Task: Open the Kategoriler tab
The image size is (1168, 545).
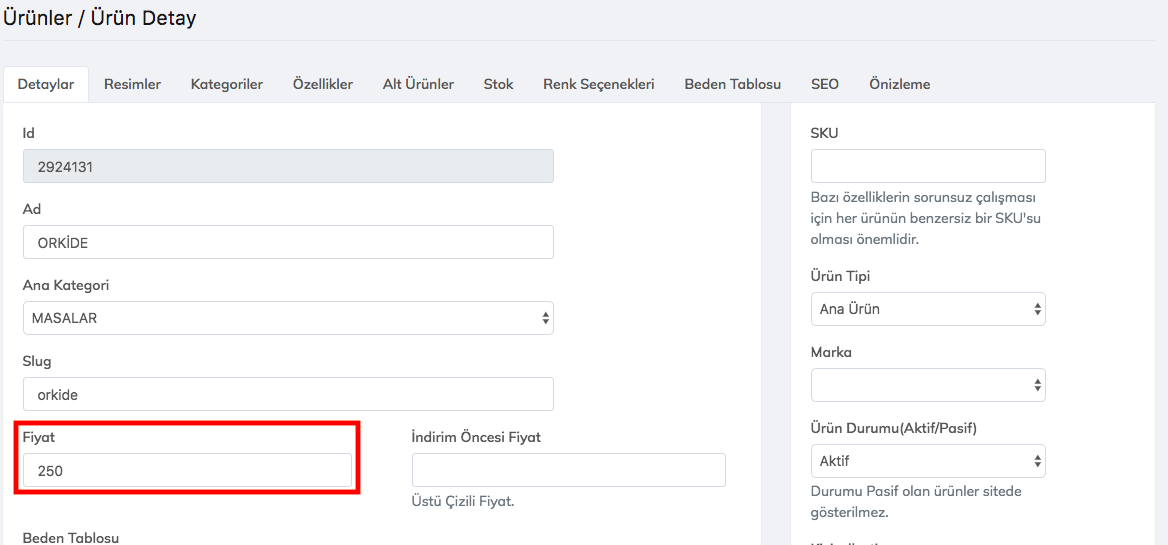Action: coord(226,84)
